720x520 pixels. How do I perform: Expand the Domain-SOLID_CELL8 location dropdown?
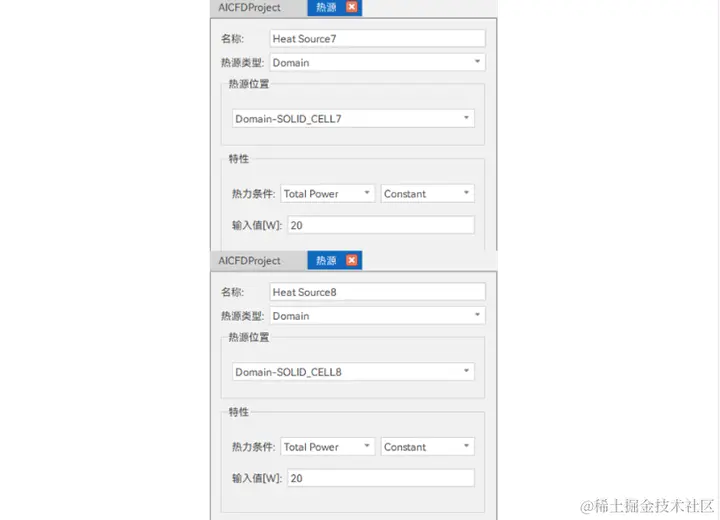(x=353, y=372)
